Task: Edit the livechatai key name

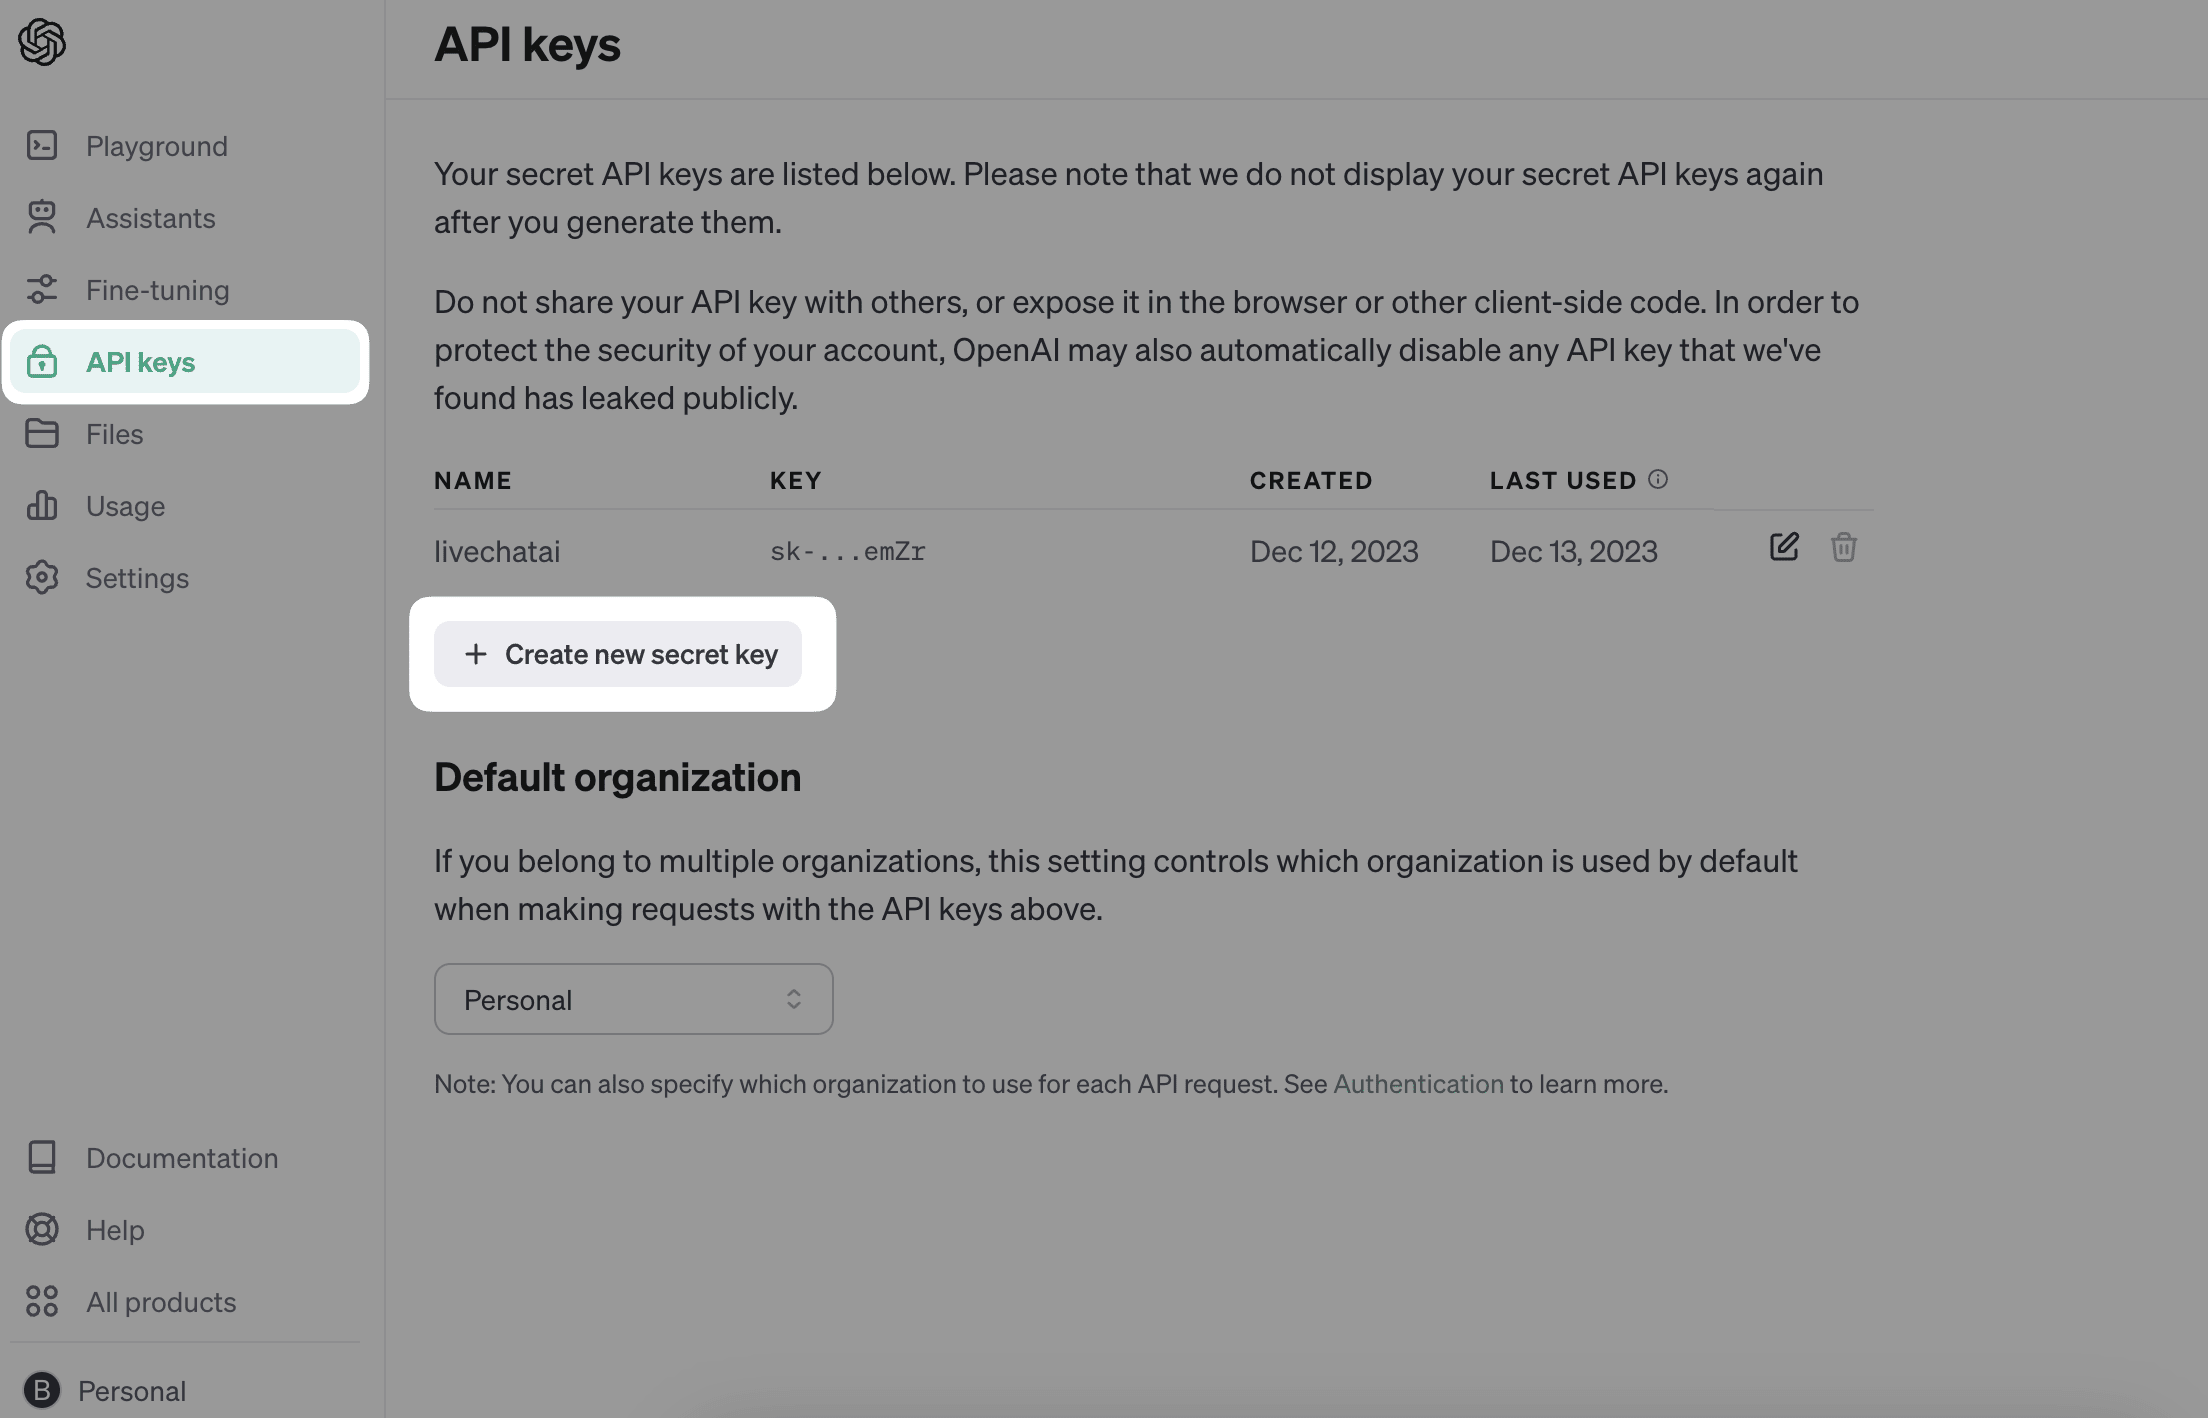Action: pyautogui.click(x=1784, y=547)
